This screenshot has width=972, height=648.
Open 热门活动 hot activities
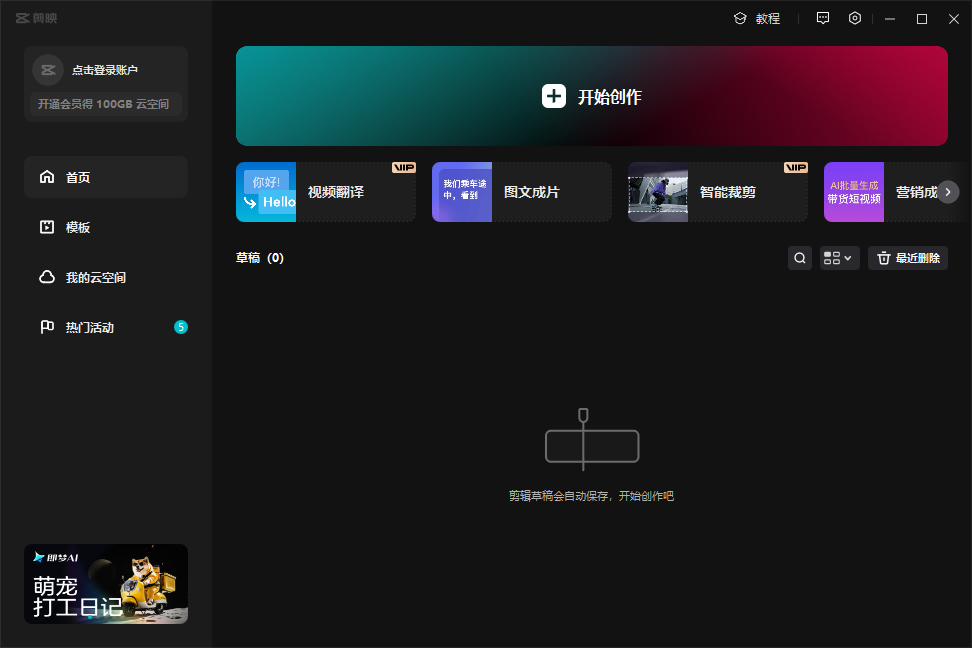[106, 327]
